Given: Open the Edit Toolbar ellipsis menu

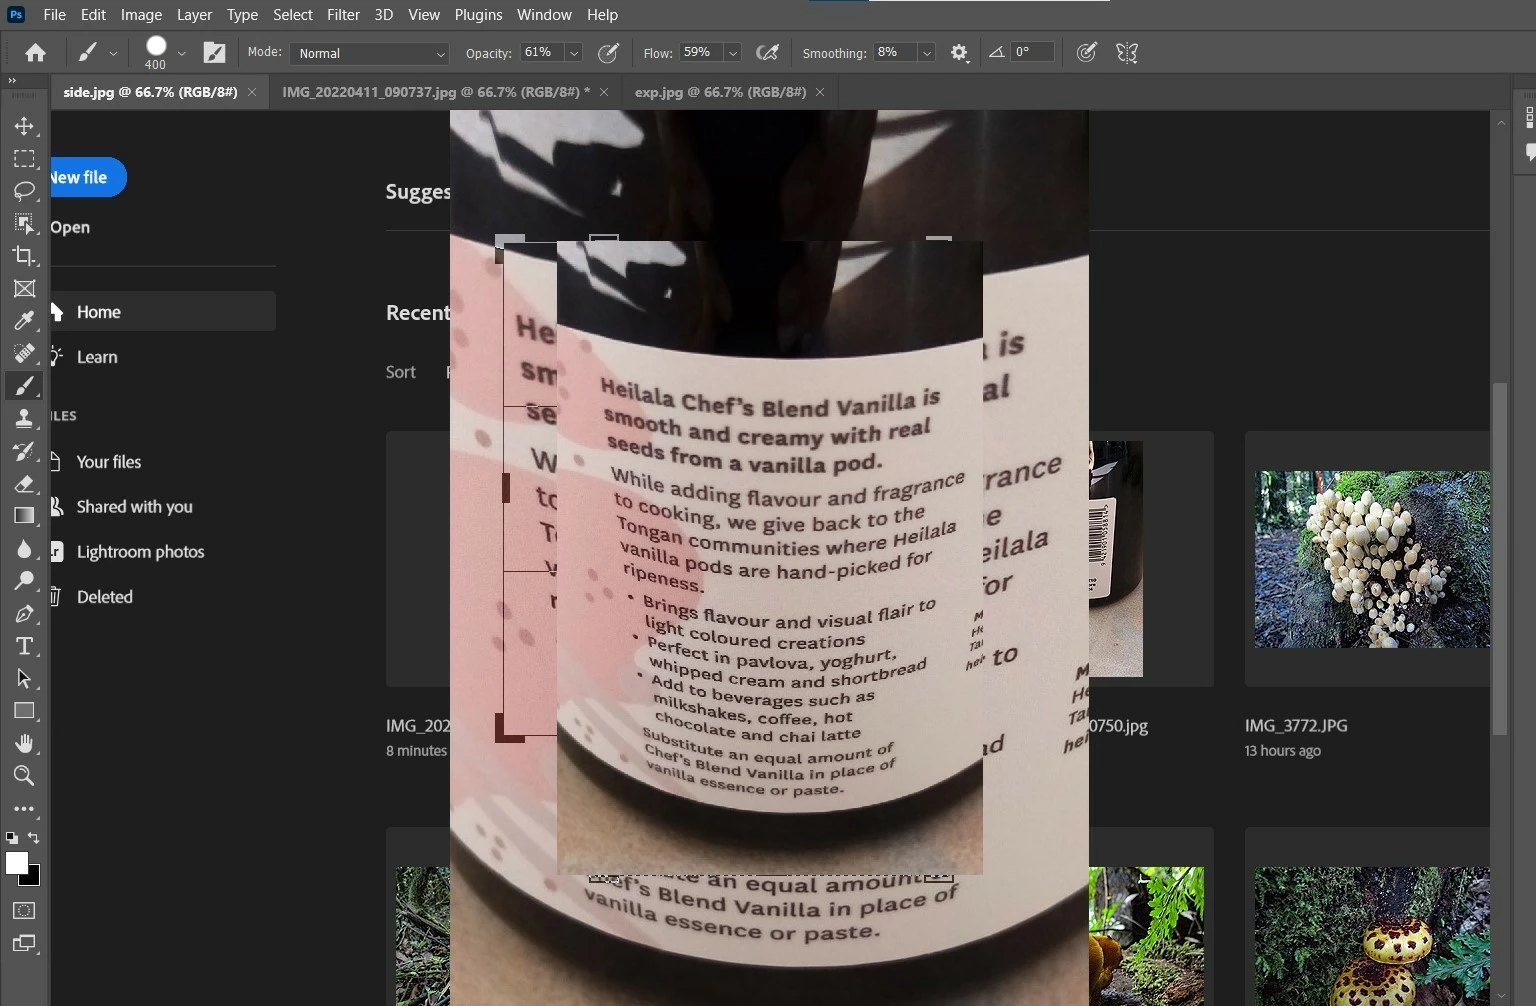Looking at the screenshot, I should (24, 808).
